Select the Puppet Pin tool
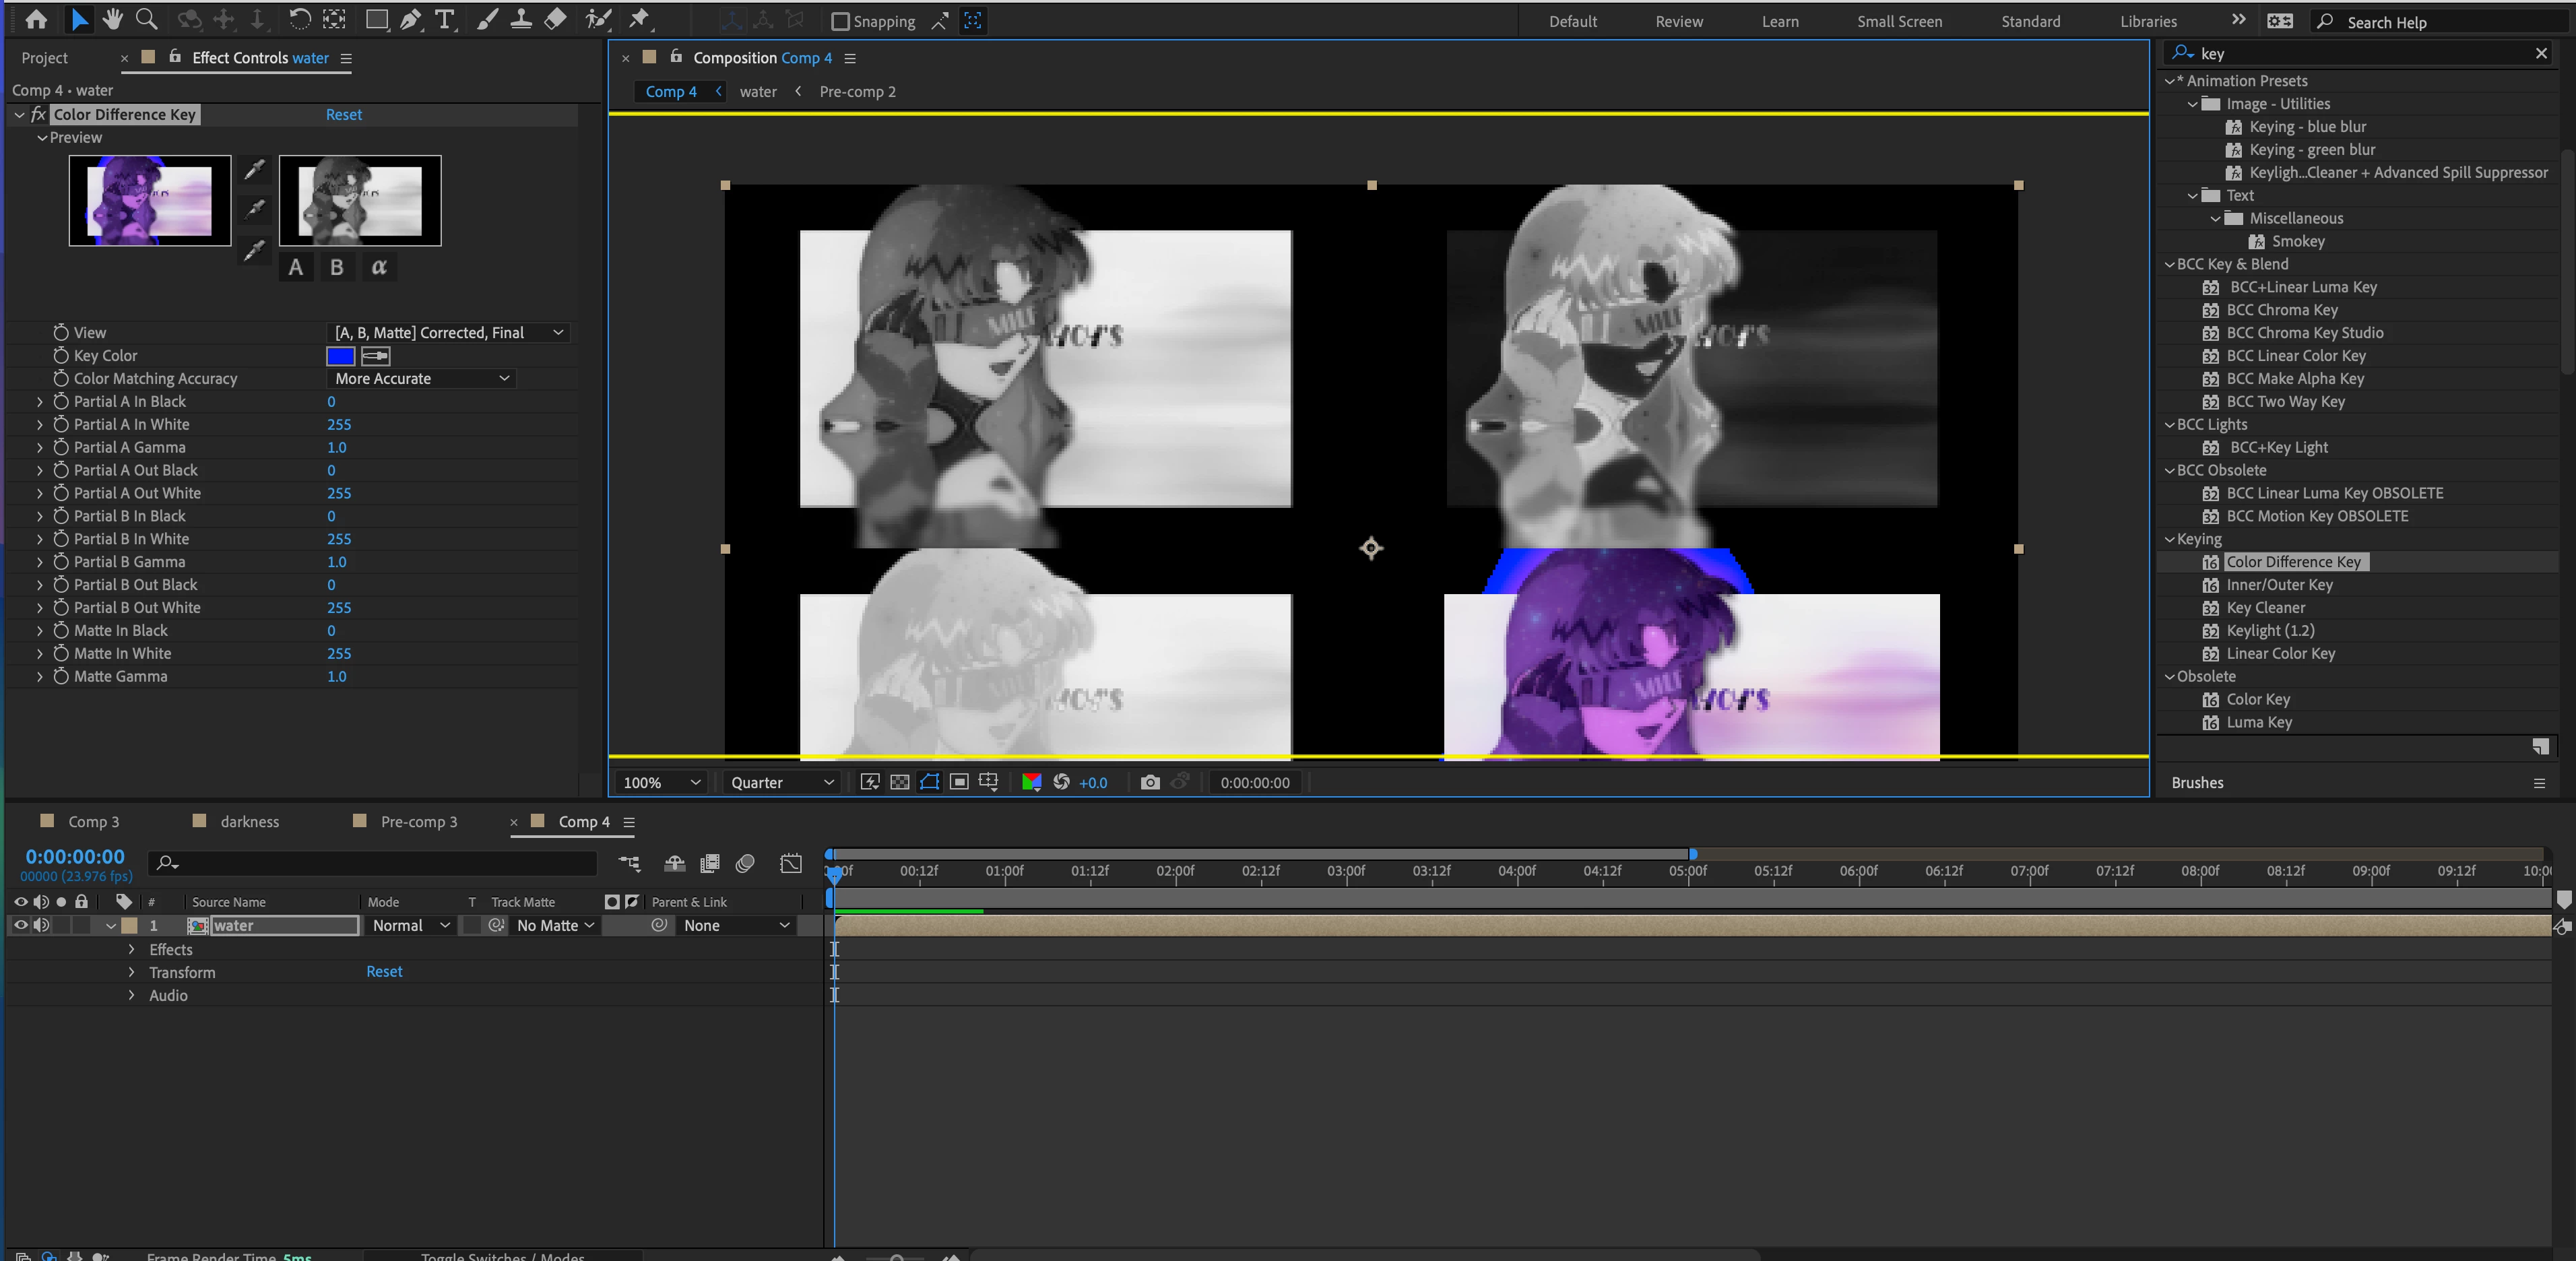 click(639, 19)
